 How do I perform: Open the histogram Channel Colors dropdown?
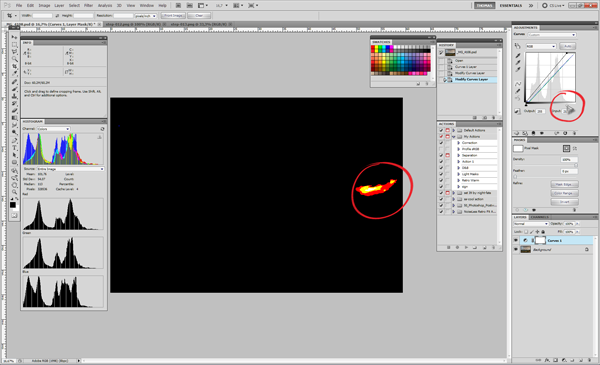[53, 129]
